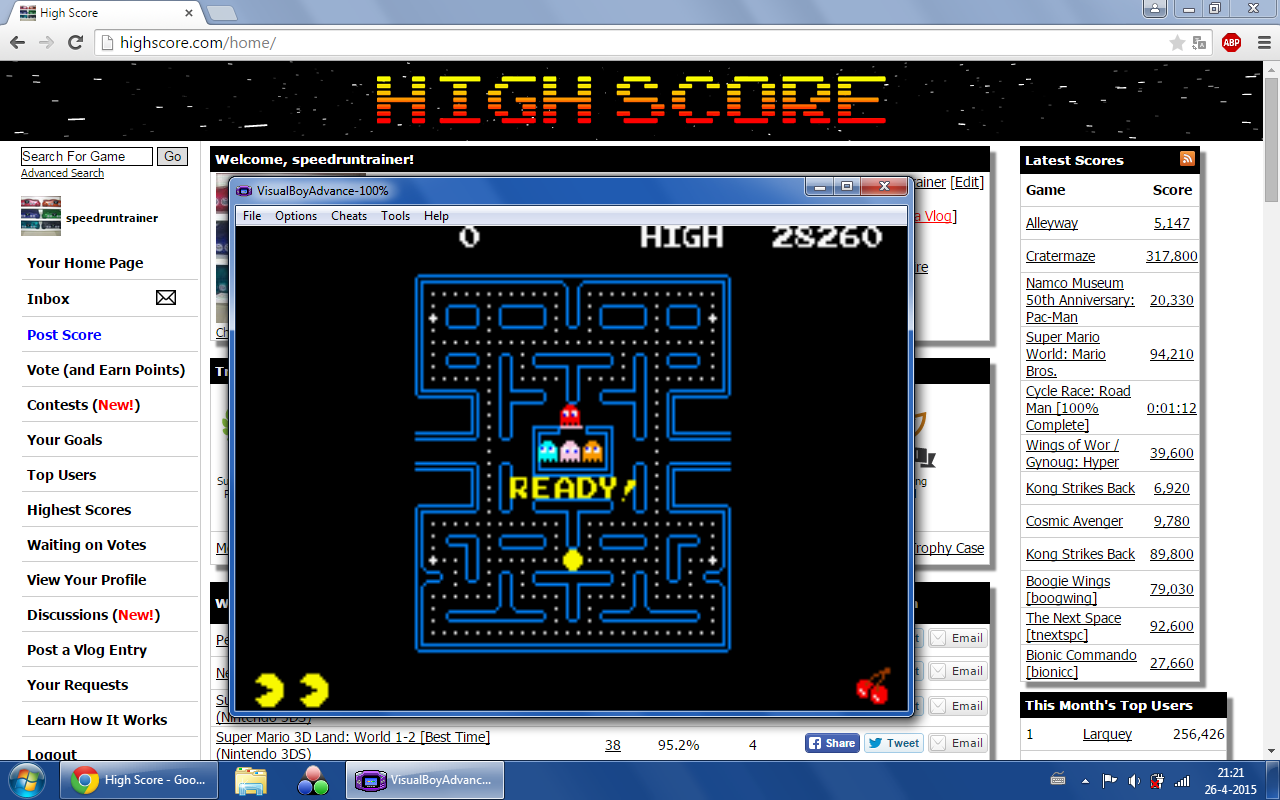Open the RSS feed icon beside Latest Scores
The image size is (1280, 800).
coord(1187,159)
